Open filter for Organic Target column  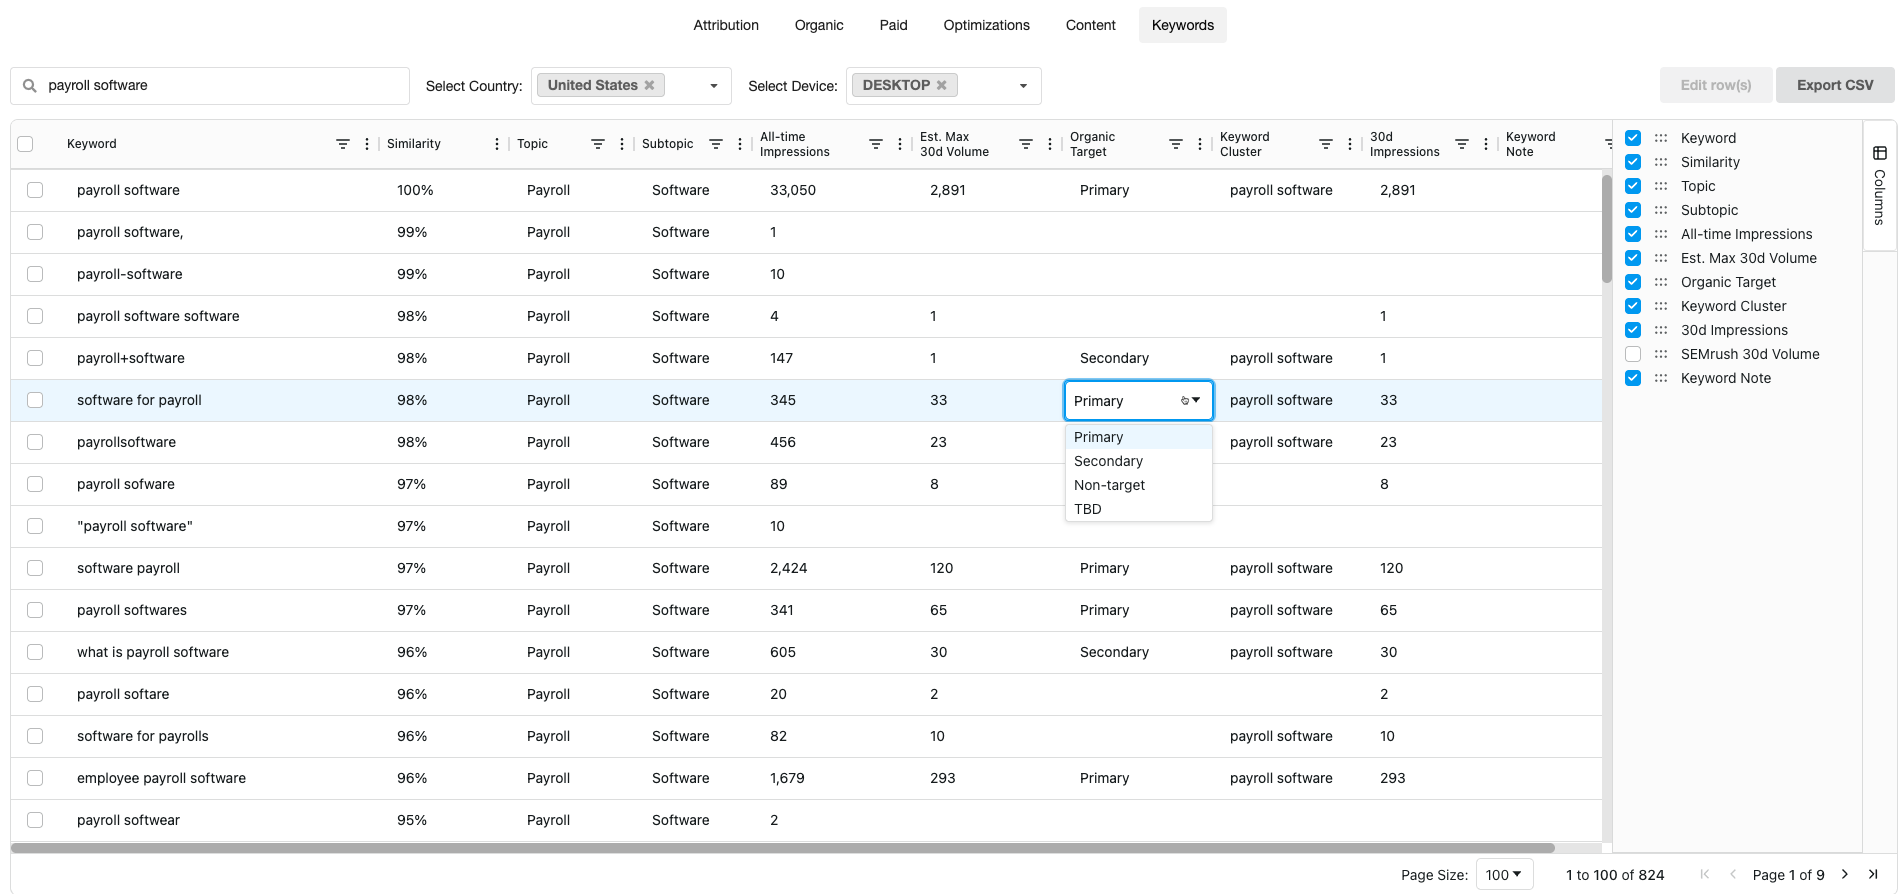coord(1175,144)
